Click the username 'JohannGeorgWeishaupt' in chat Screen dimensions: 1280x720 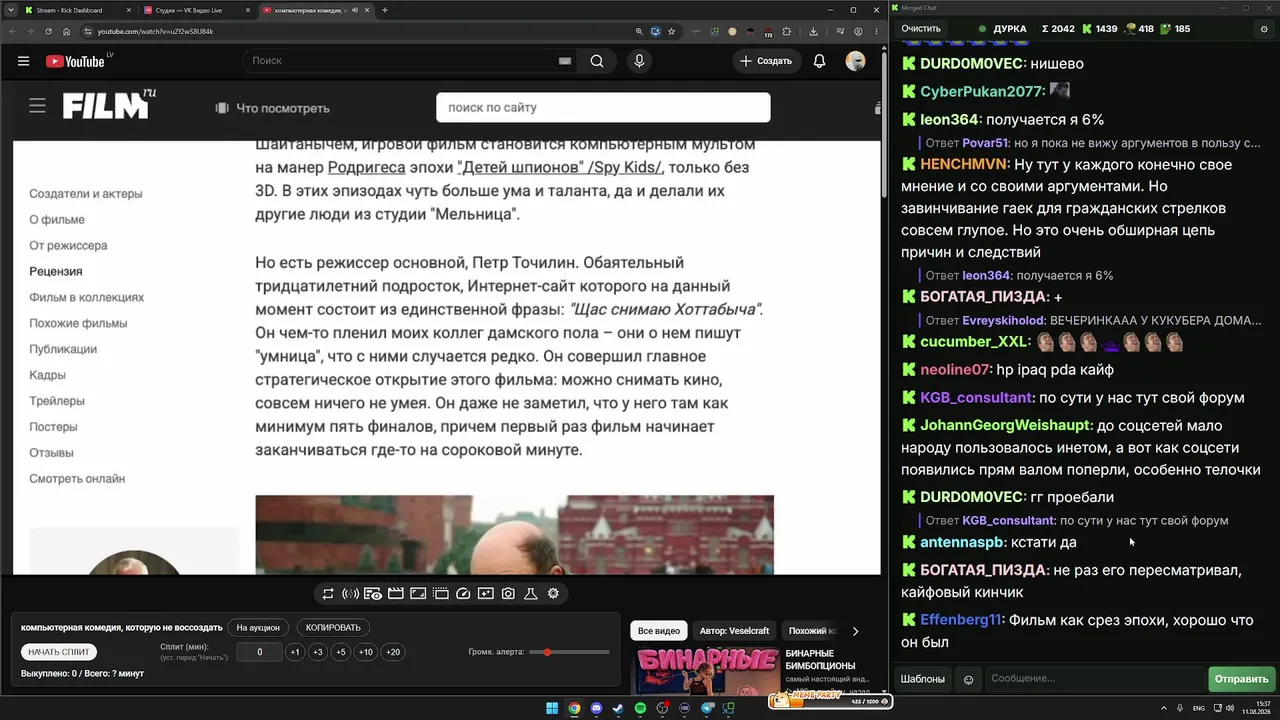point(1006,426)
